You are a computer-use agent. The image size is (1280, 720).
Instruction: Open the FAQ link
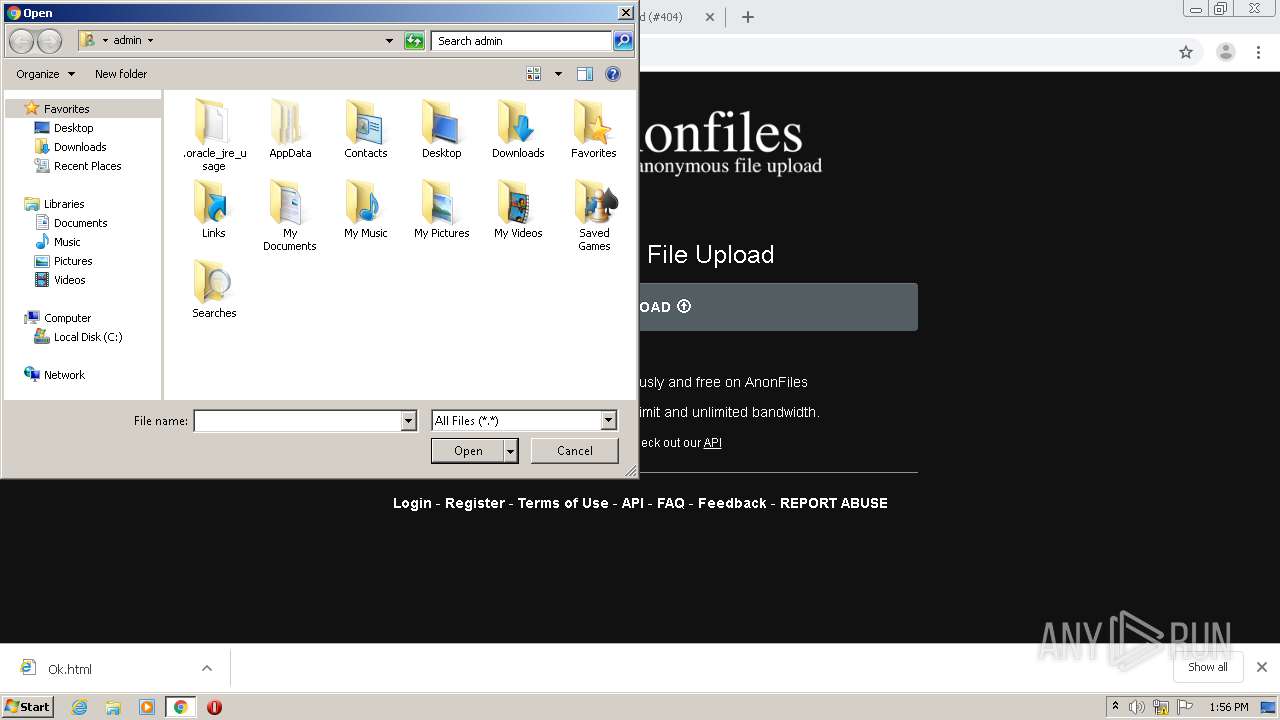[671, 503]
